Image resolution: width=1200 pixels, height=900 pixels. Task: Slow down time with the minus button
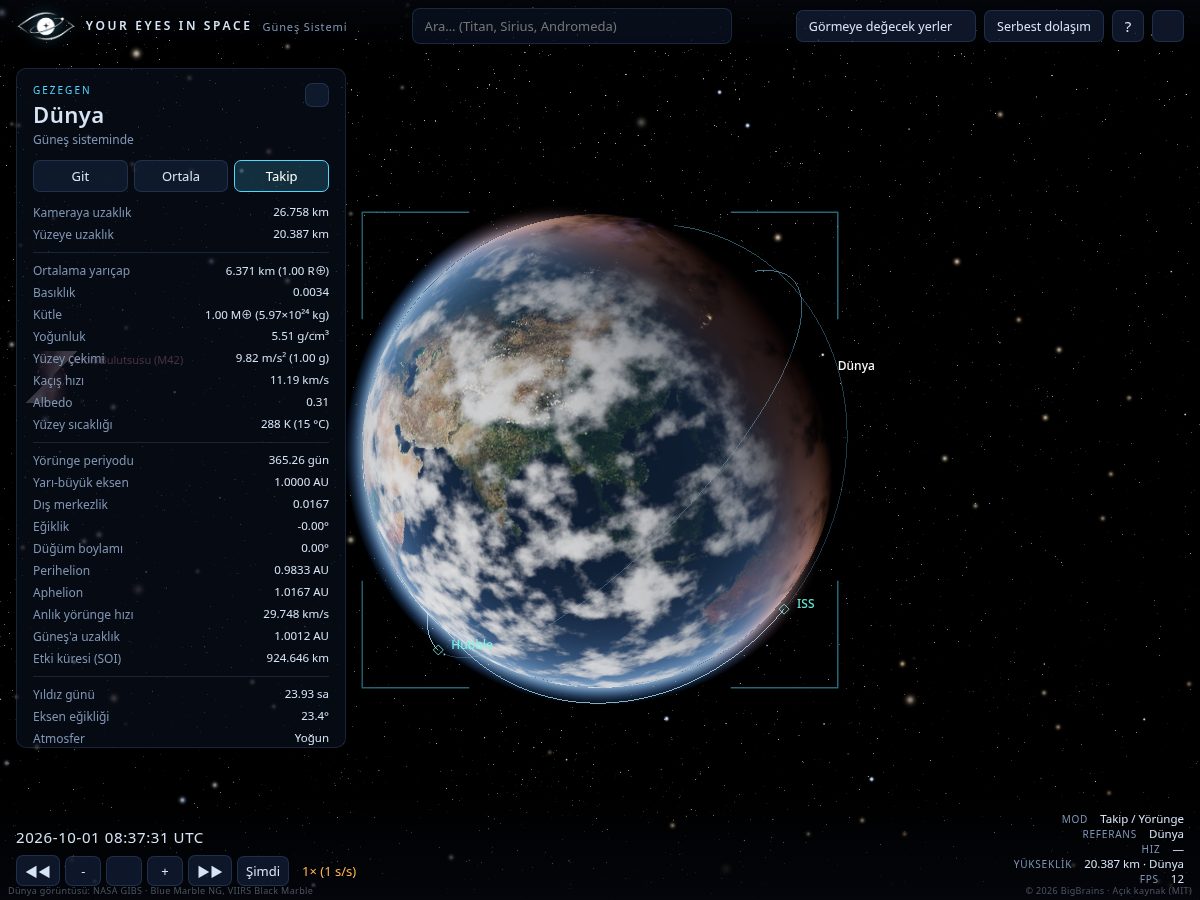83,871
